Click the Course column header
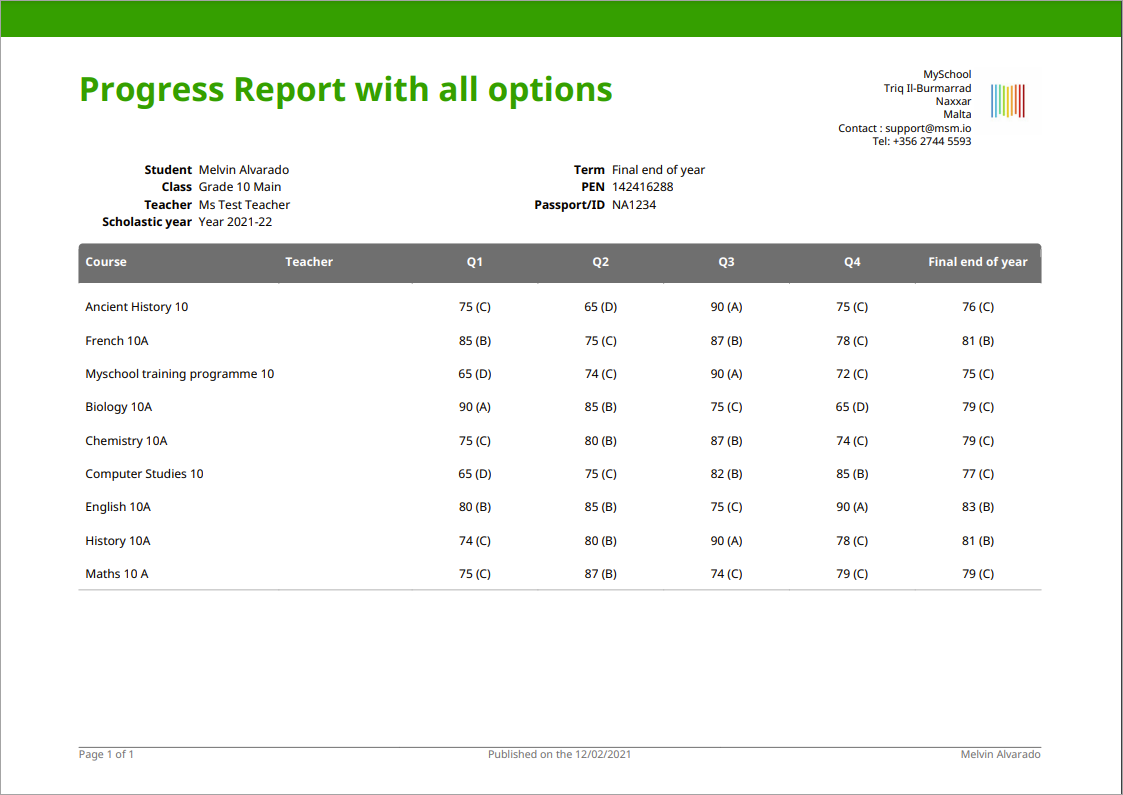This screenshot has height=795, width=1123. click(x=106, y=262)
